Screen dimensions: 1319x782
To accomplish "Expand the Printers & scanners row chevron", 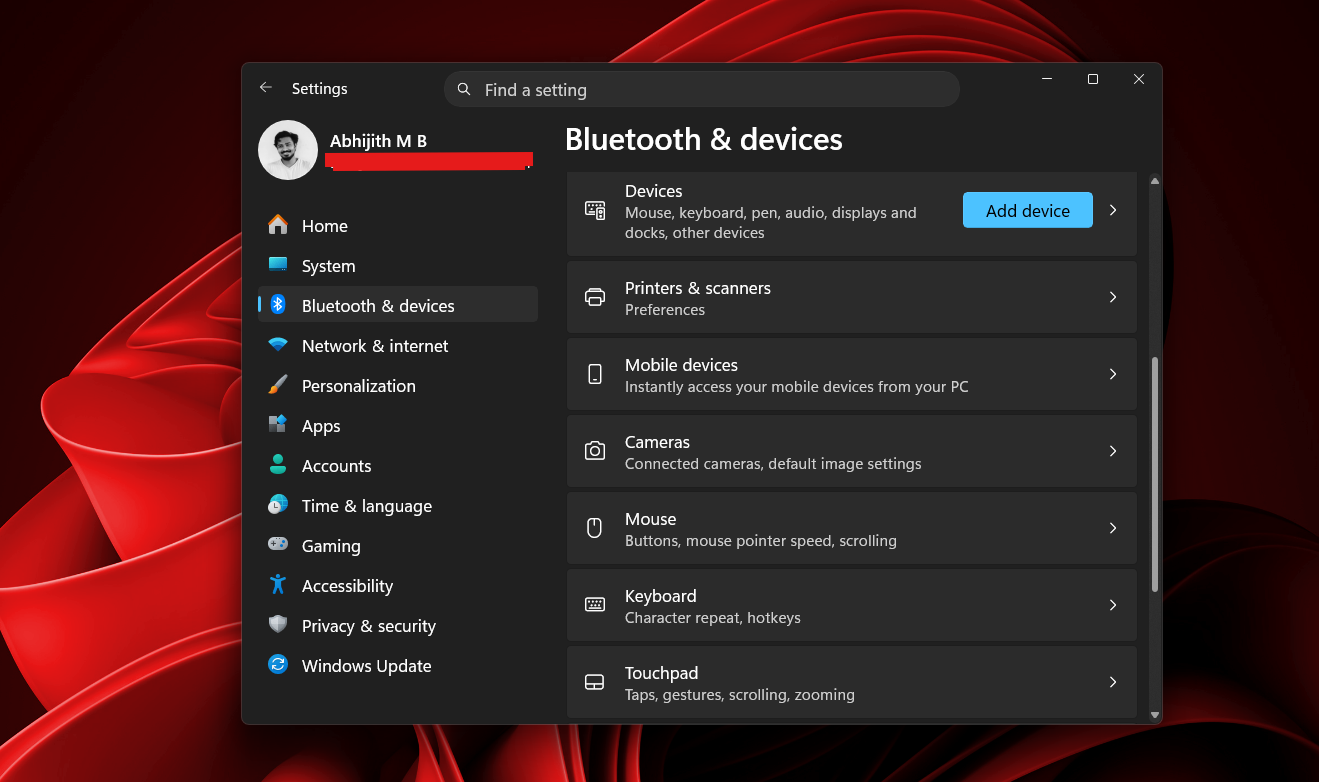I will [1112, 297].
